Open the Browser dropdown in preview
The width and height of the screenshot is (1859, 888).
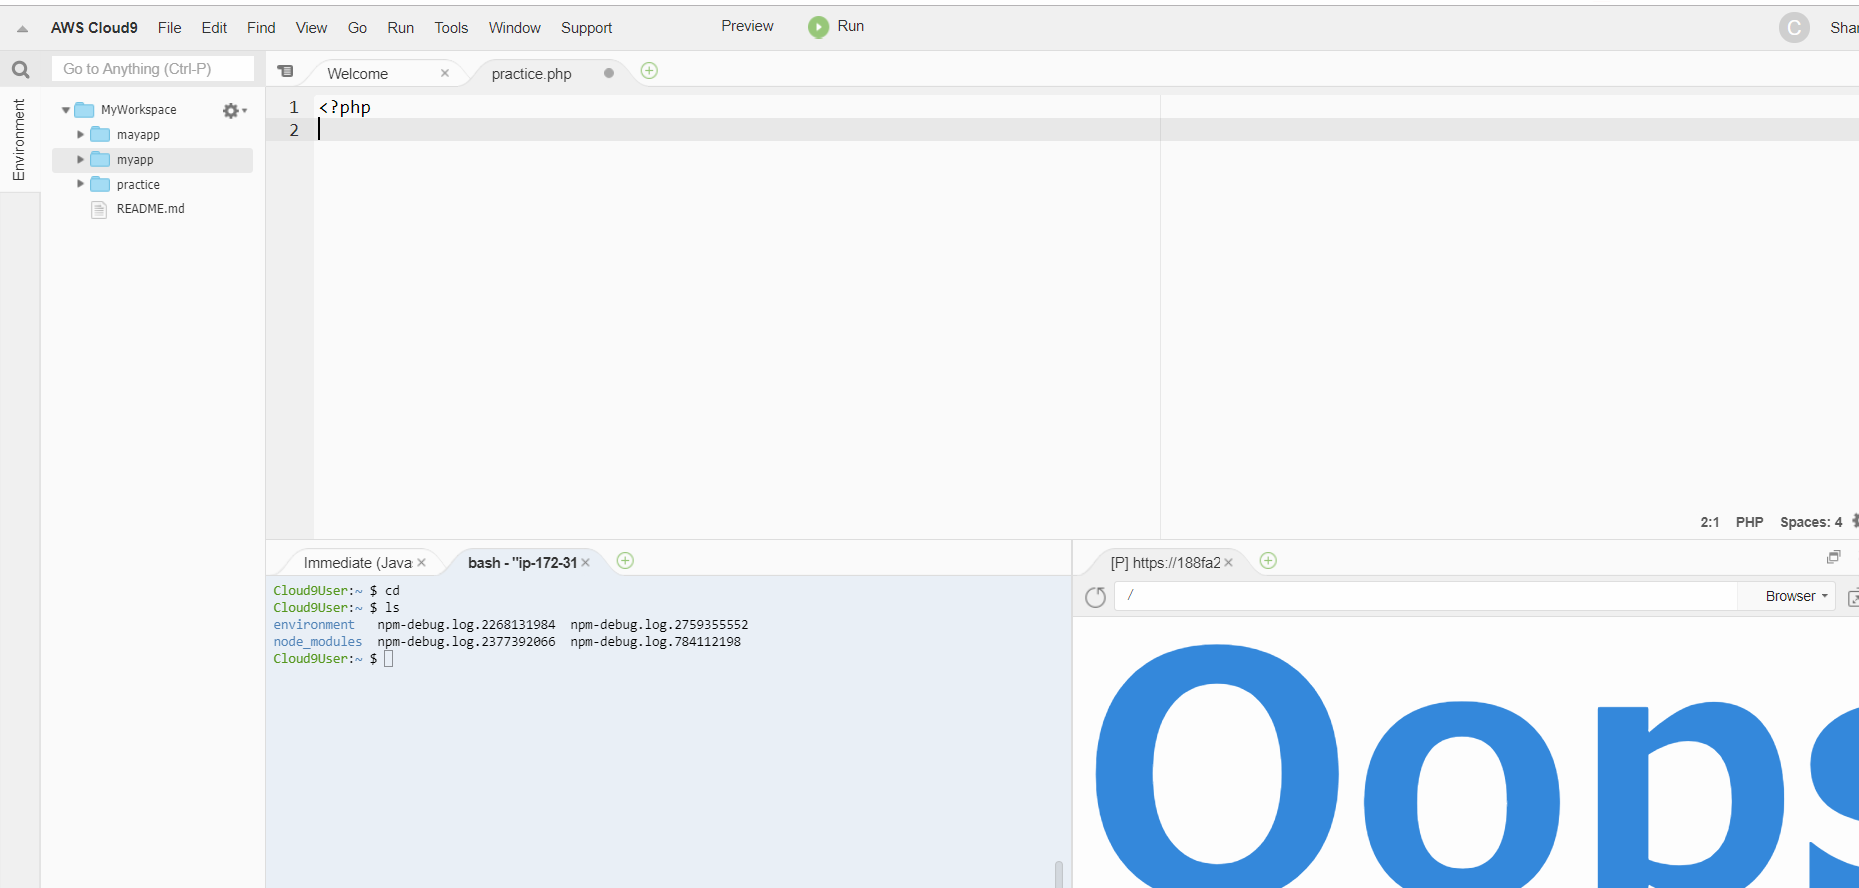[x=1796, y=596]
